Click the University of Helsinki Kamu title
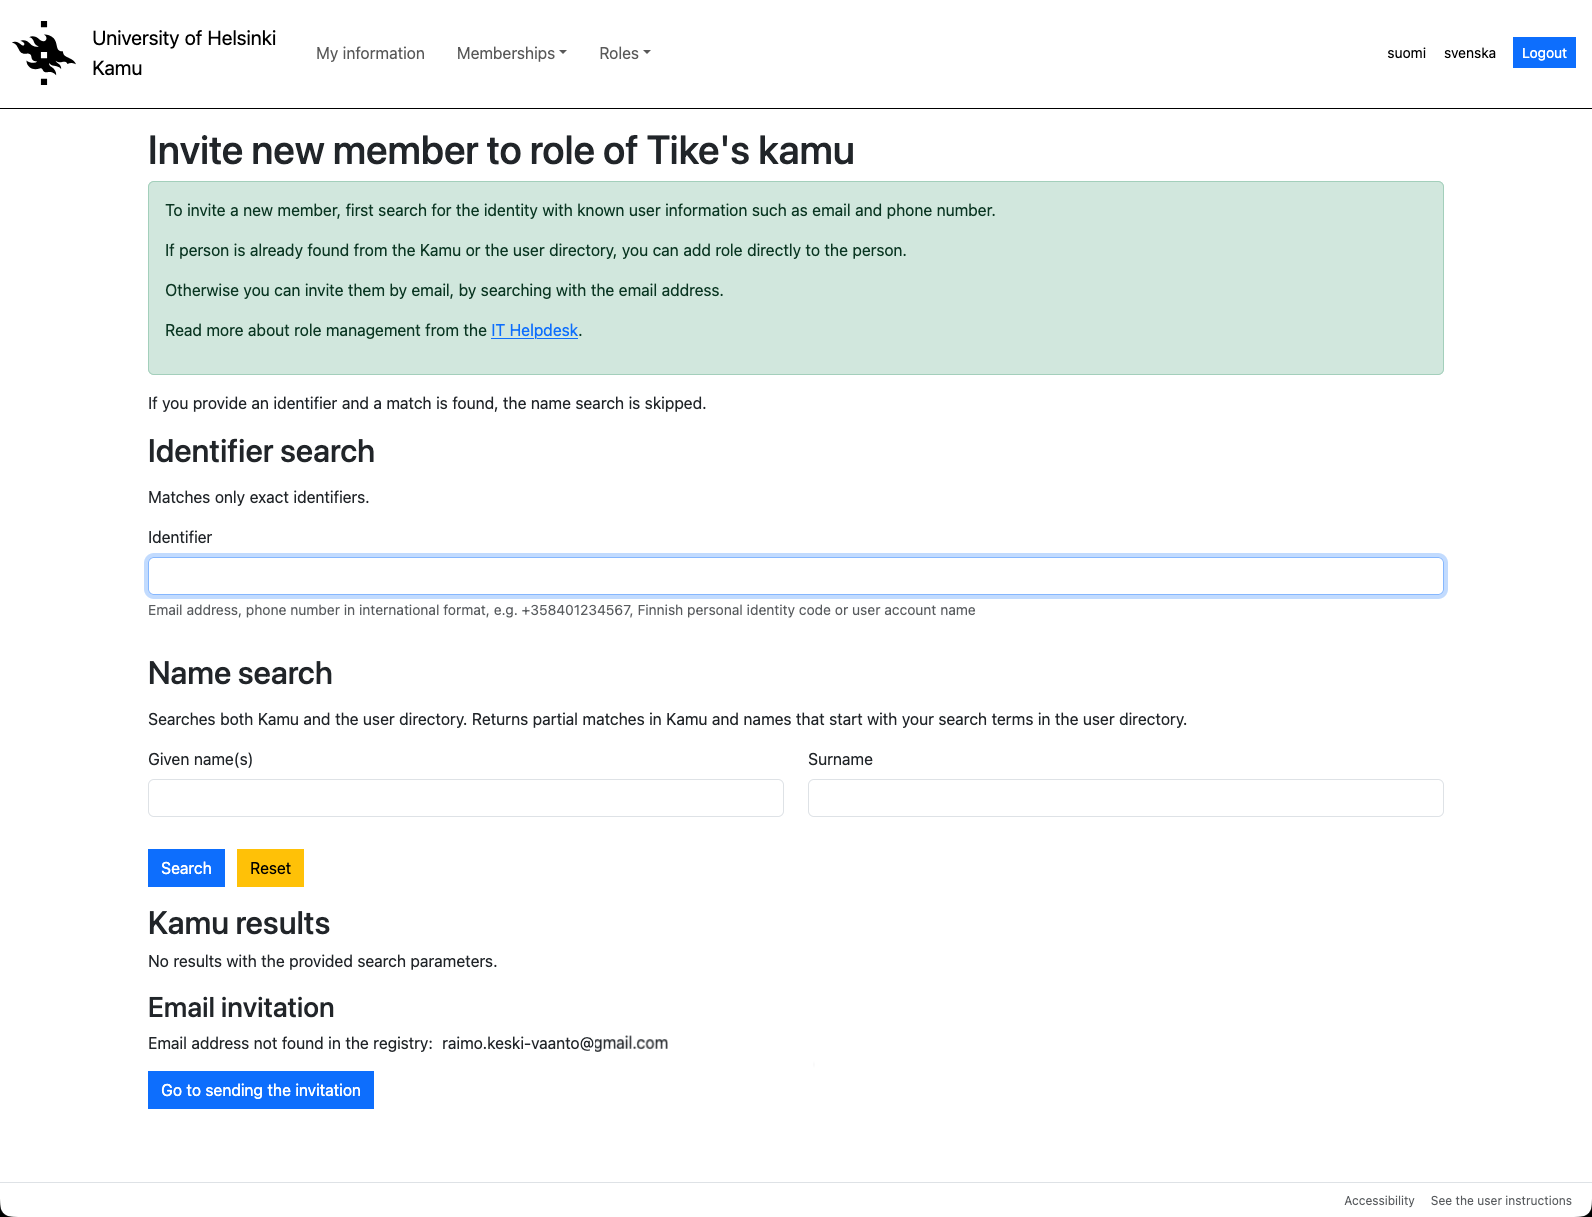 pos(184,53)
